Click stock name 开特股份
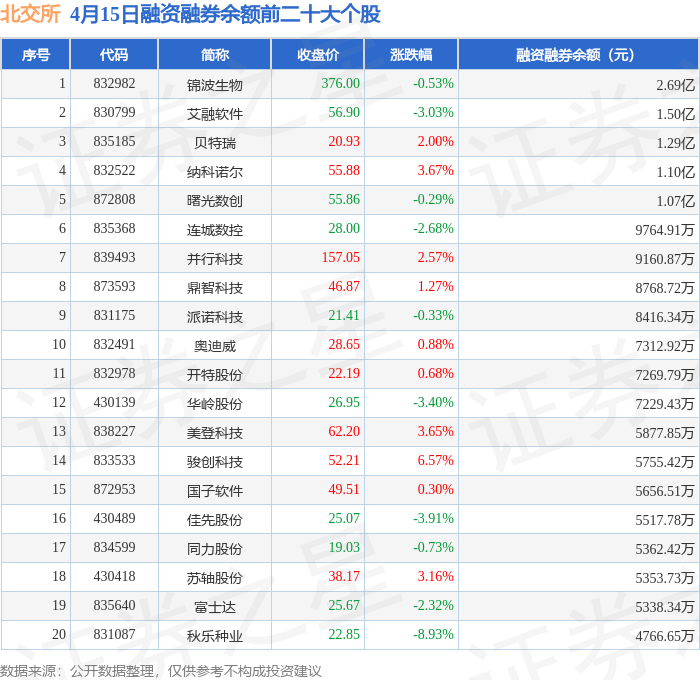700x680 pixels. [215, 375]
